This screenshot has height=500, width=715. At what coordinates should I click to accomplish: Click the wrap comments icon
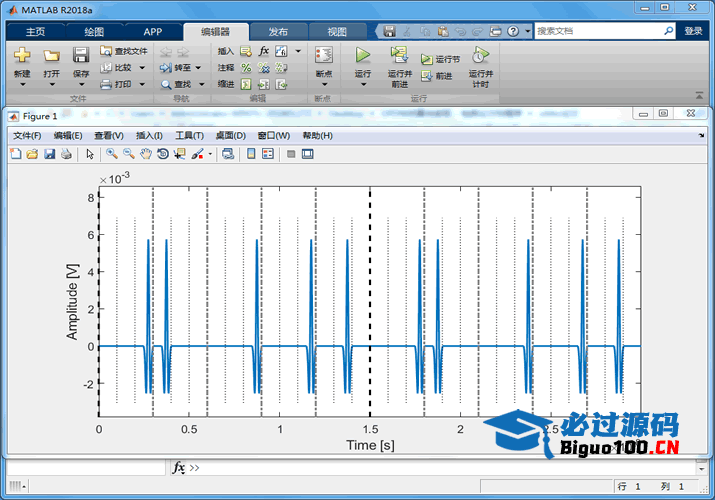tap(281, 68)
